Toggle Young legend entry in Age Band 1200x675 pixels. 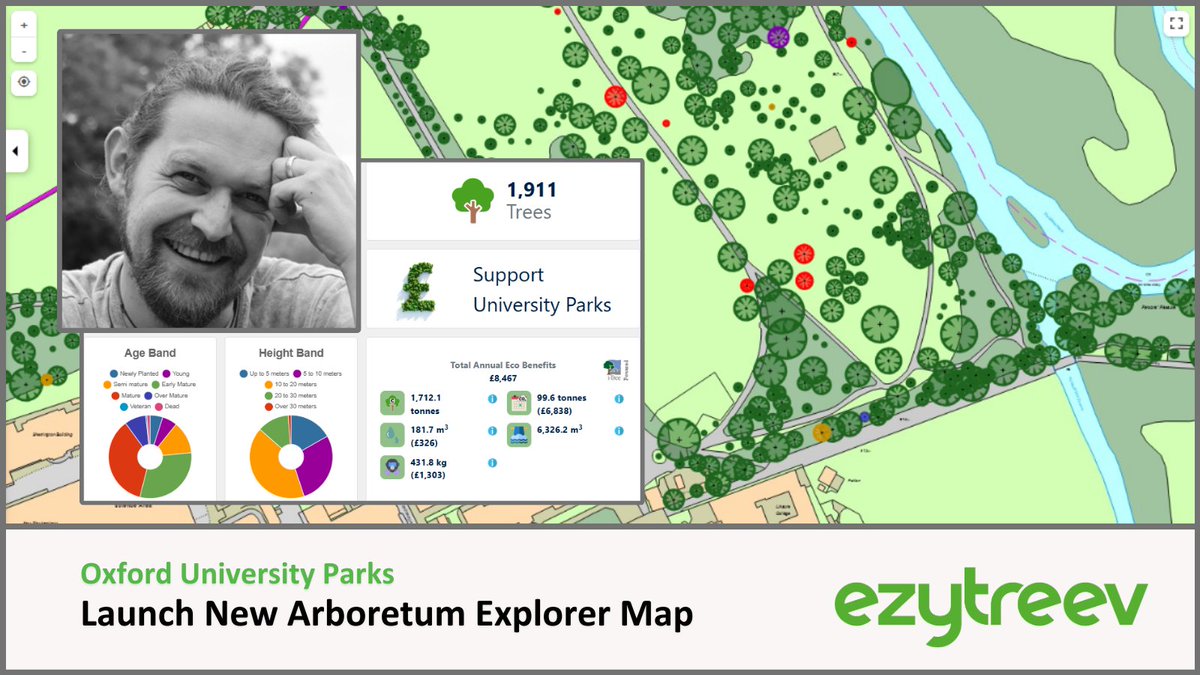pyautogui.click(x=176, y=374)
